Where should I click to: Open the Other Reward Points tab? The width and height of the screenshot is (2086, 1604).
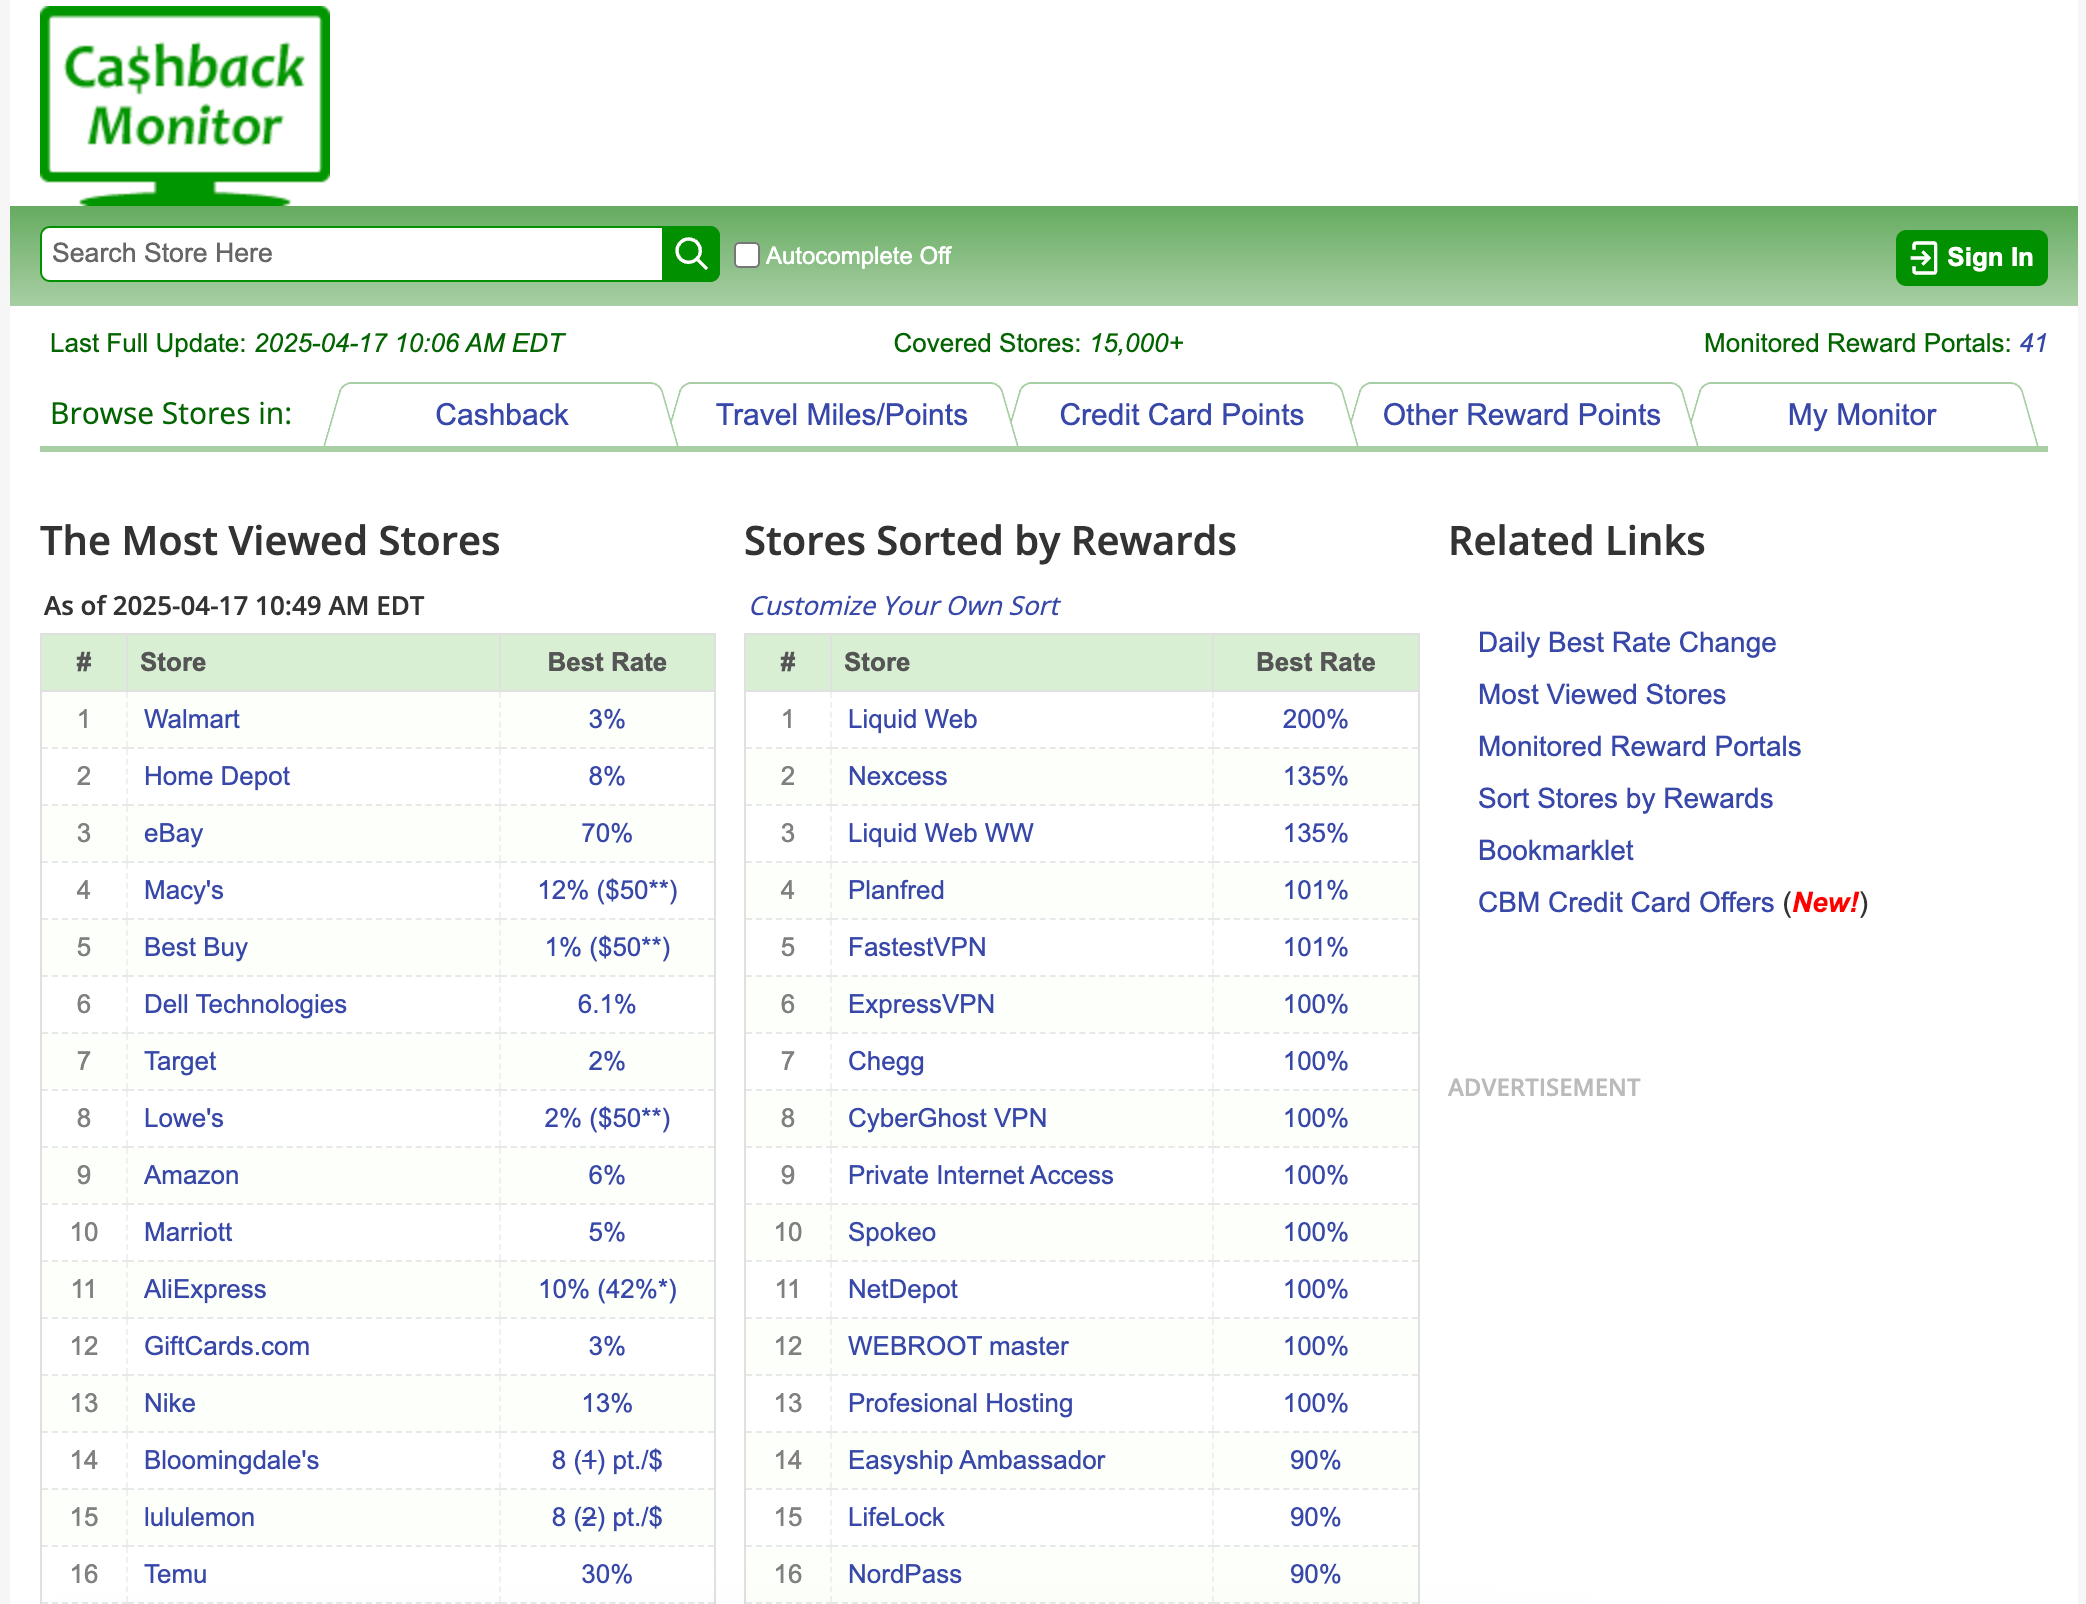1521,415
